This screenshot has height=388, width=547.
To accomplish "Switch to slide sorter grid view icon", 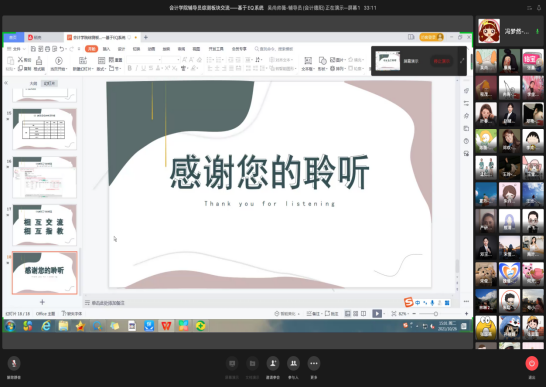I will pyautogui.click(x=355, y=314).
